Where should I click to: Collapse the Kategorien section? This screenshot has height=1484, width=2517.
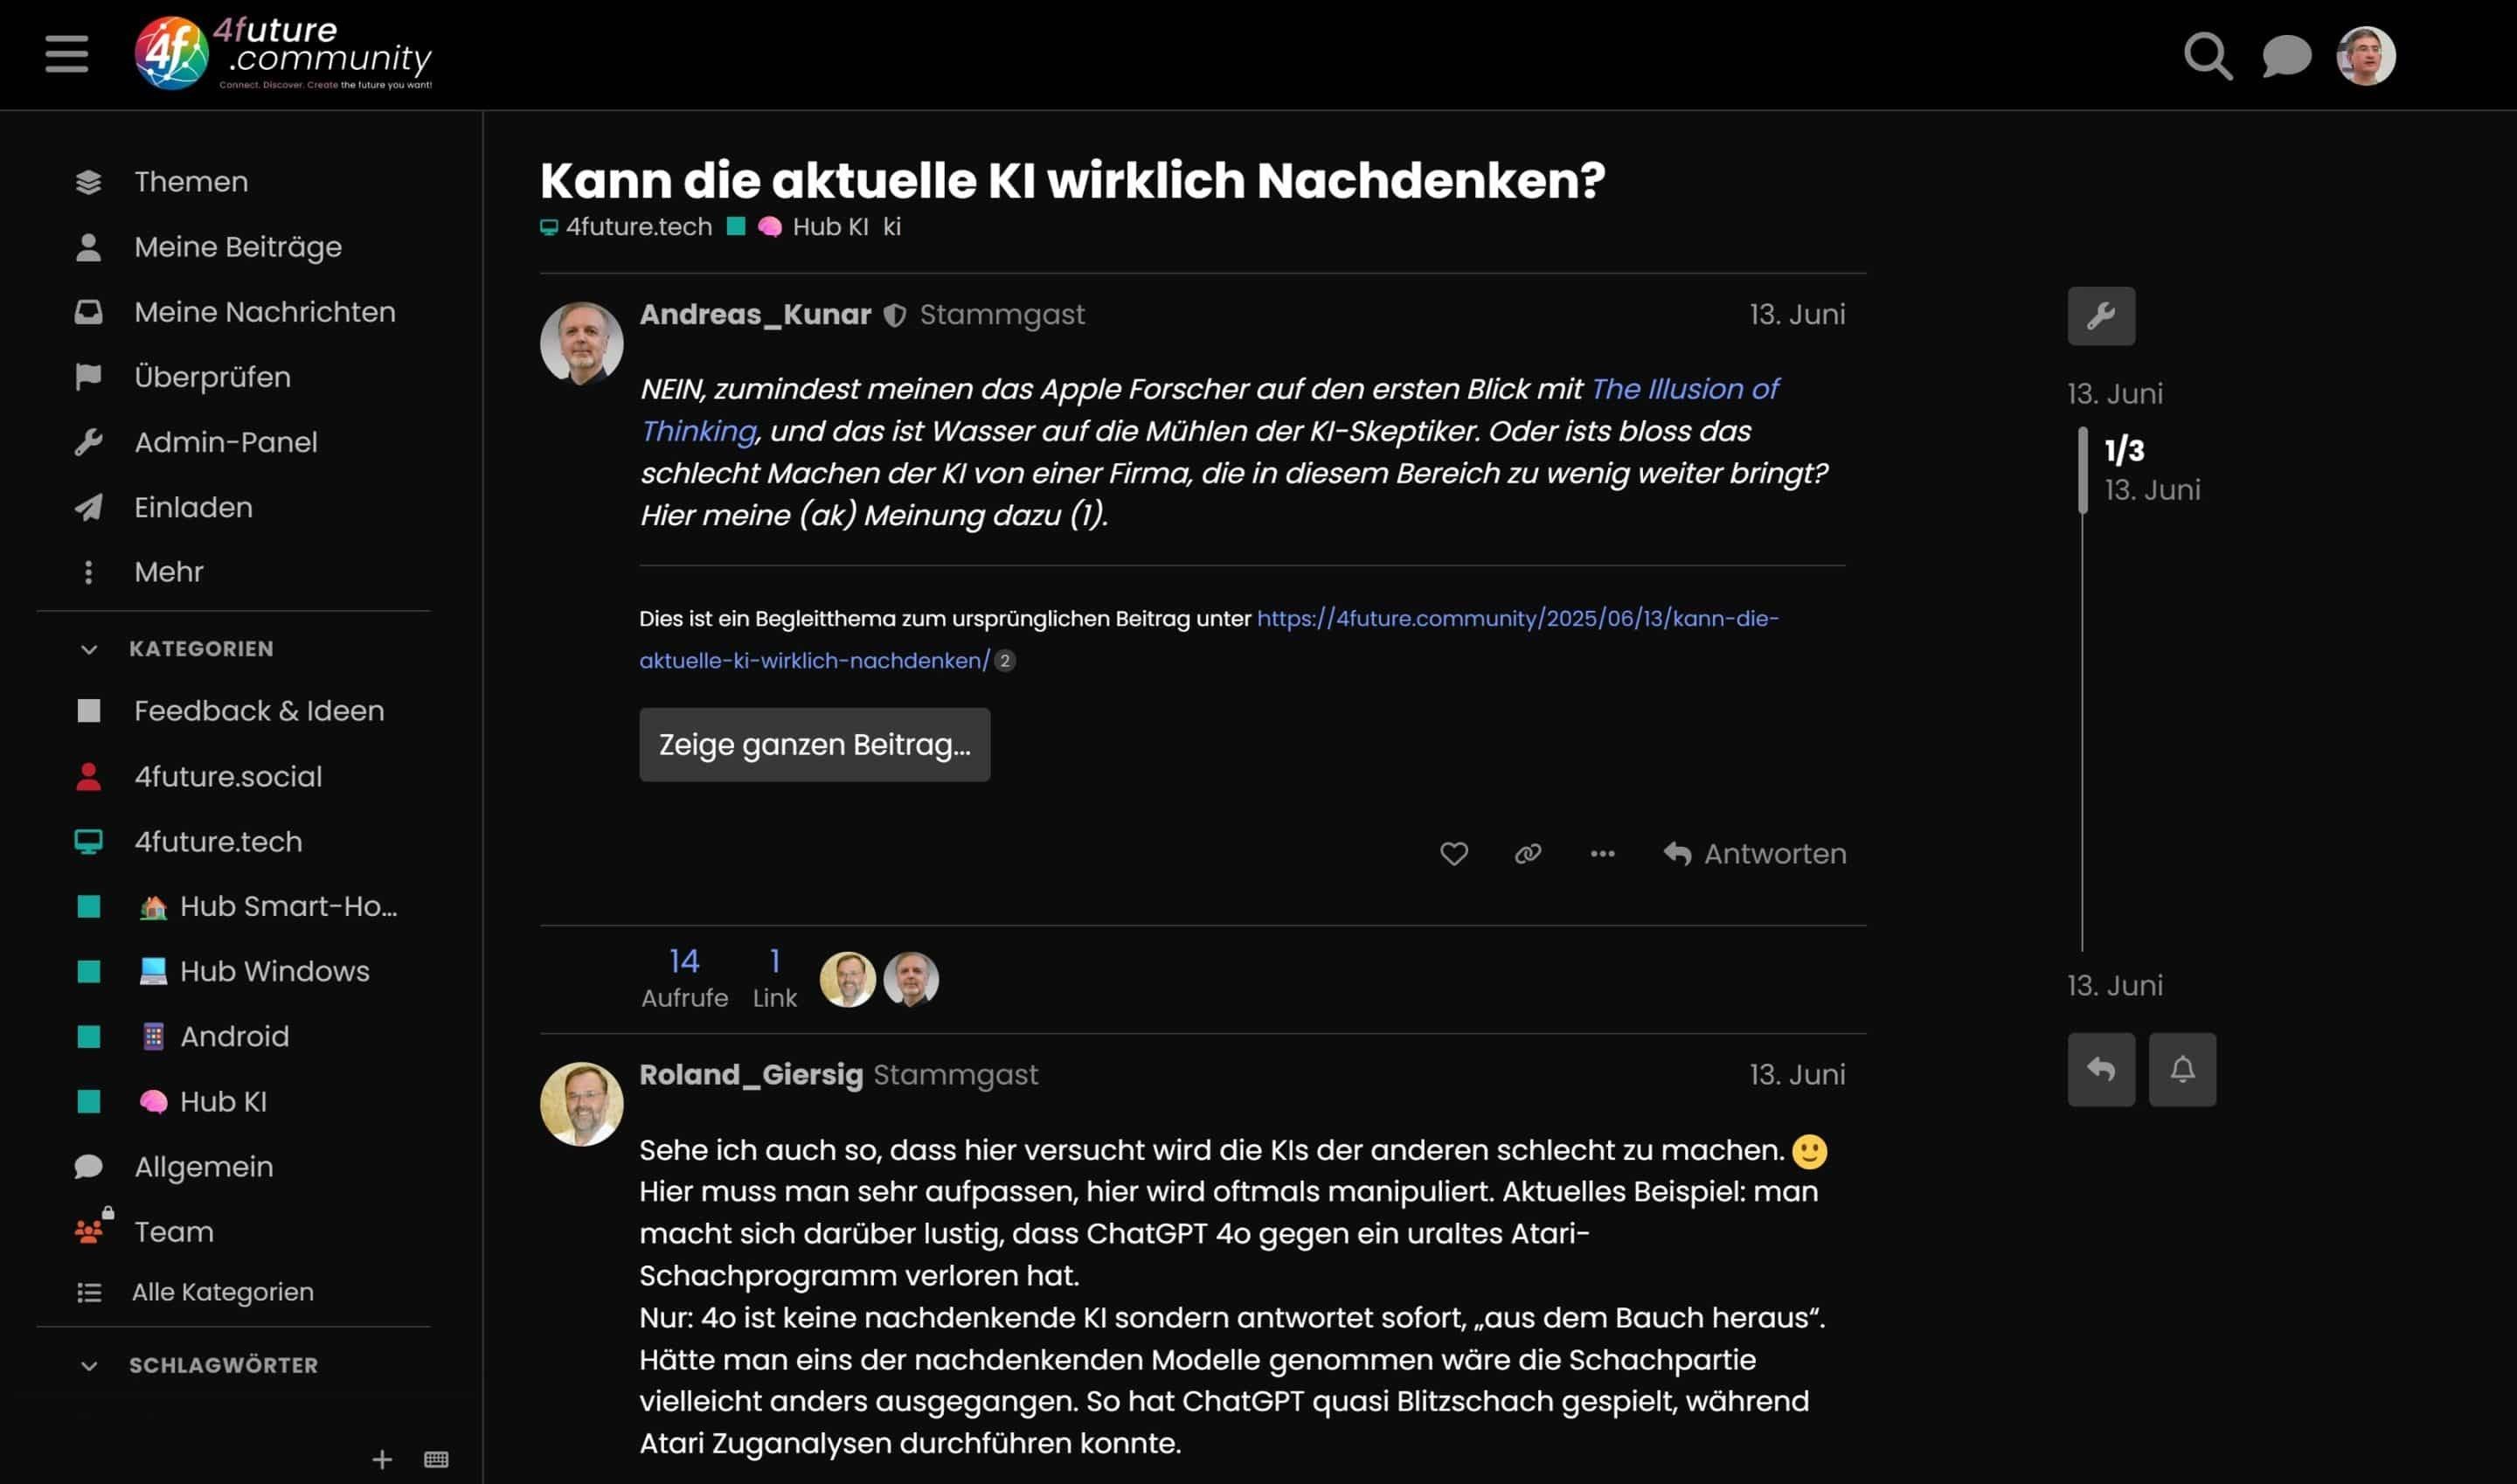pyautogui.click(x=89, y=649)
